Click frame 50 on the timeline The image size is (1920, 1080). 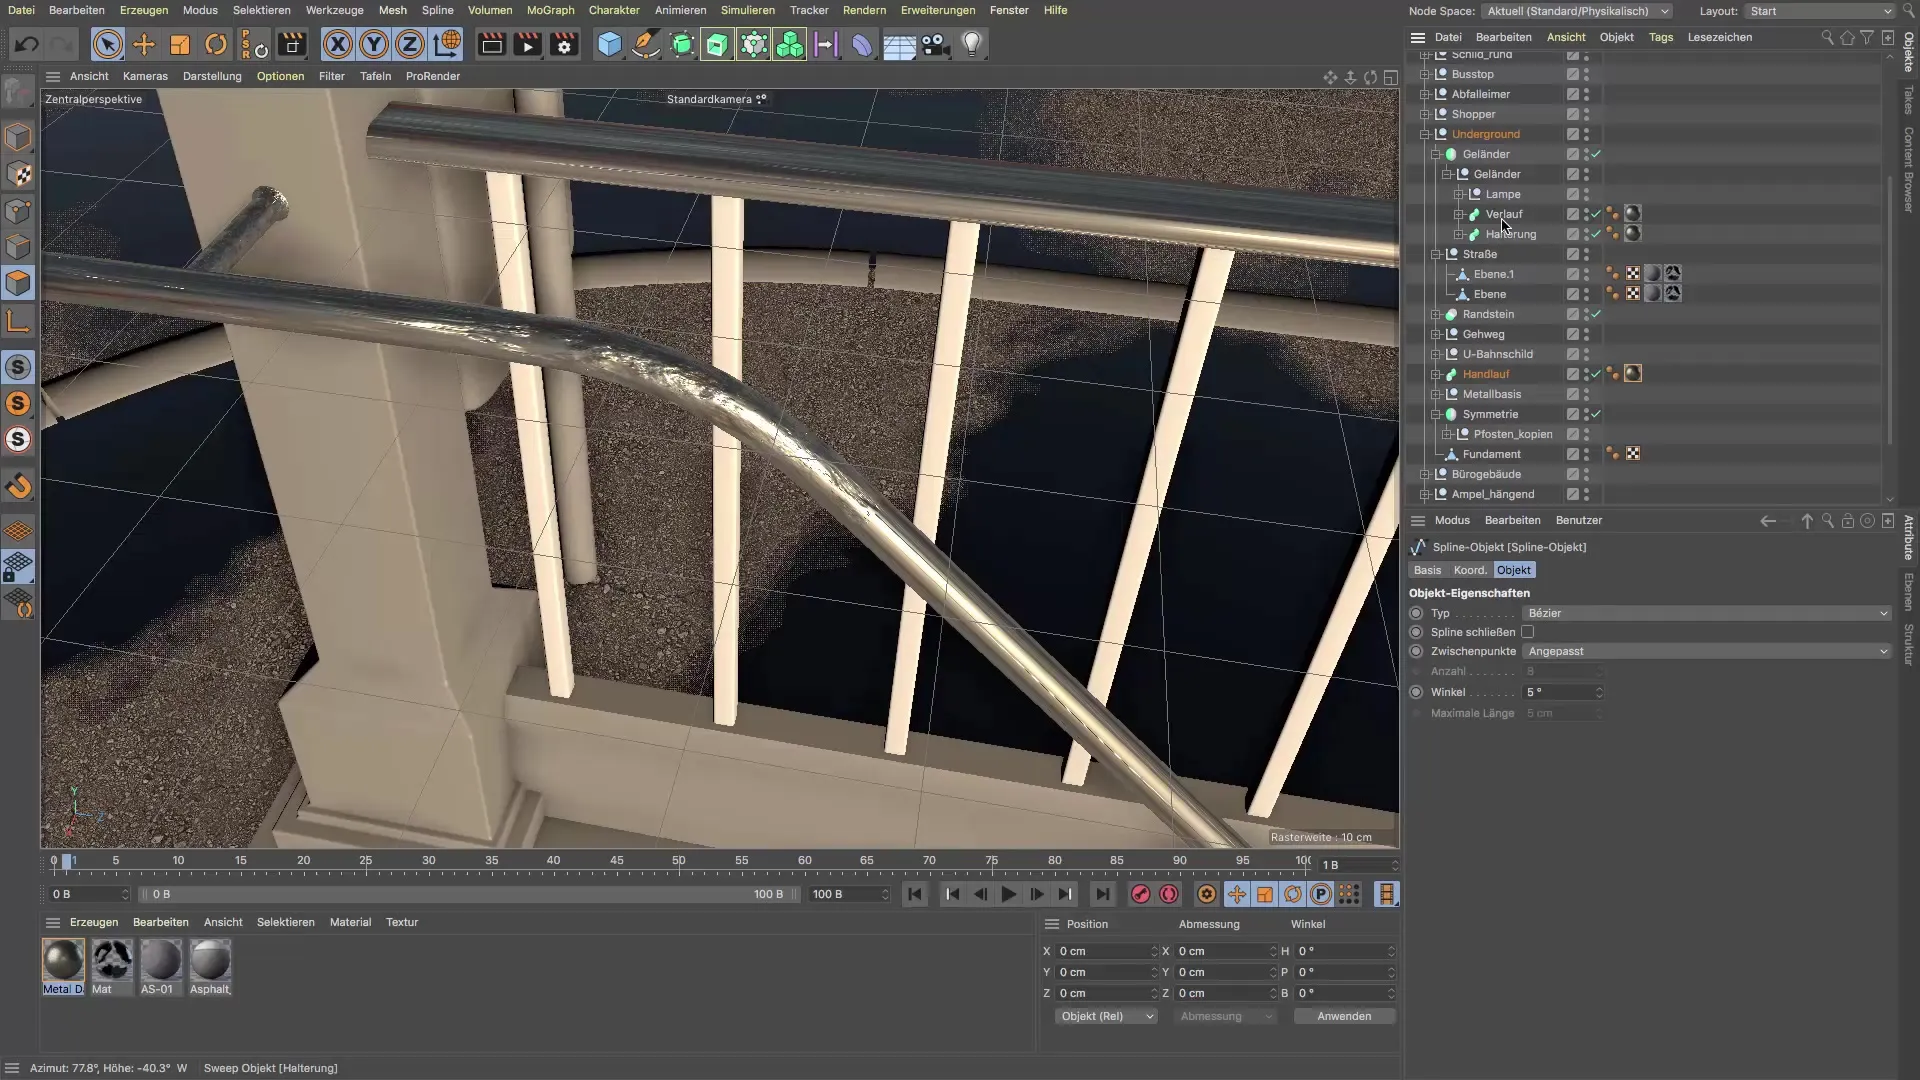679,861
